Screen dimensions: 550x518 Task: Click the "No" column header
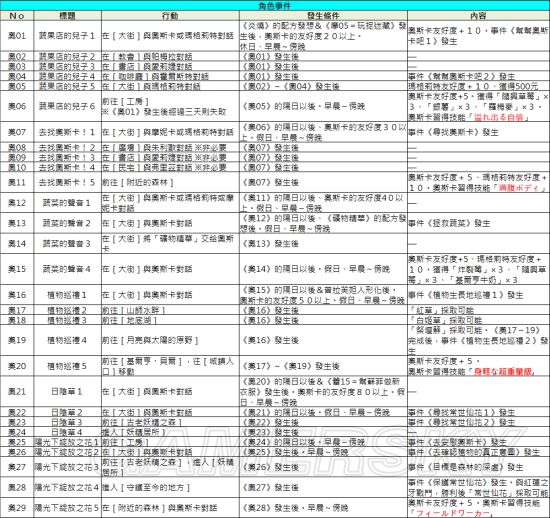pos(17,15)
